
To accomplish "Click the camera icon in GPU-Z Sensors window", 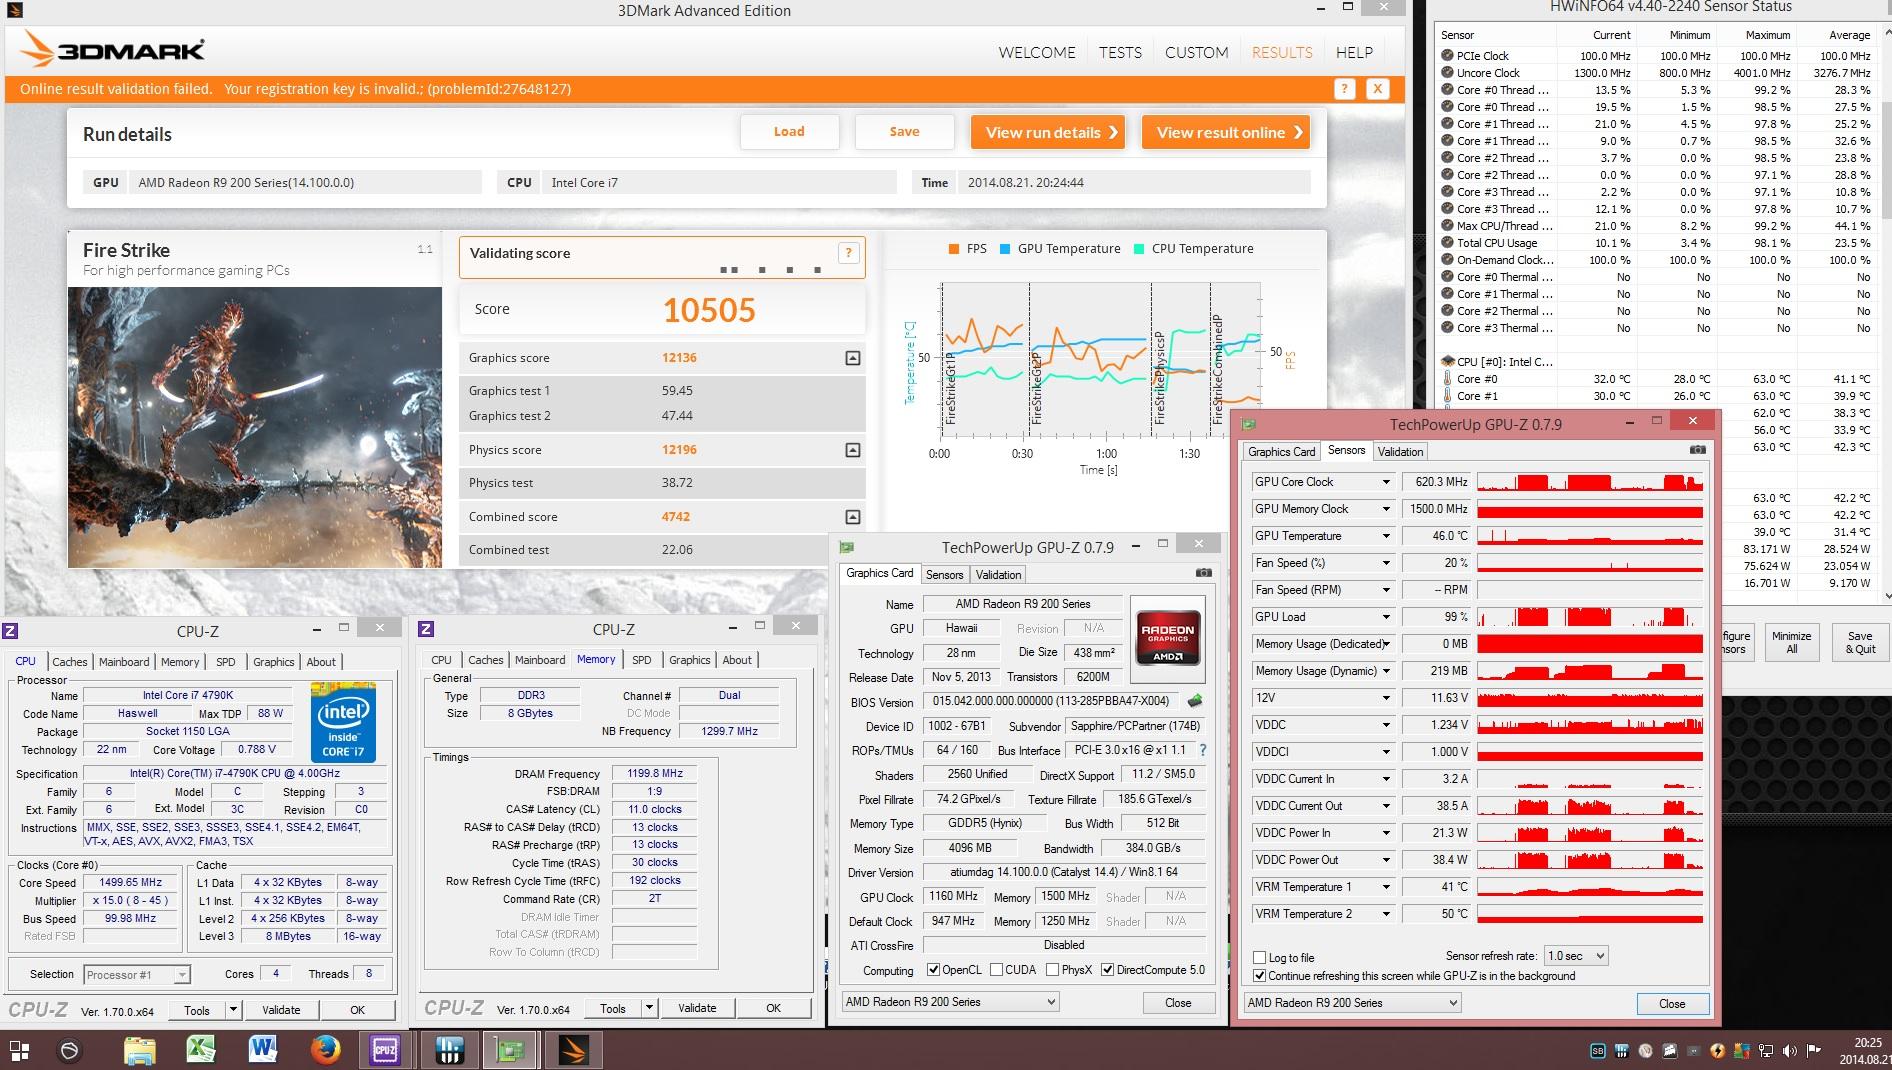I will [x=1697, y=450].
